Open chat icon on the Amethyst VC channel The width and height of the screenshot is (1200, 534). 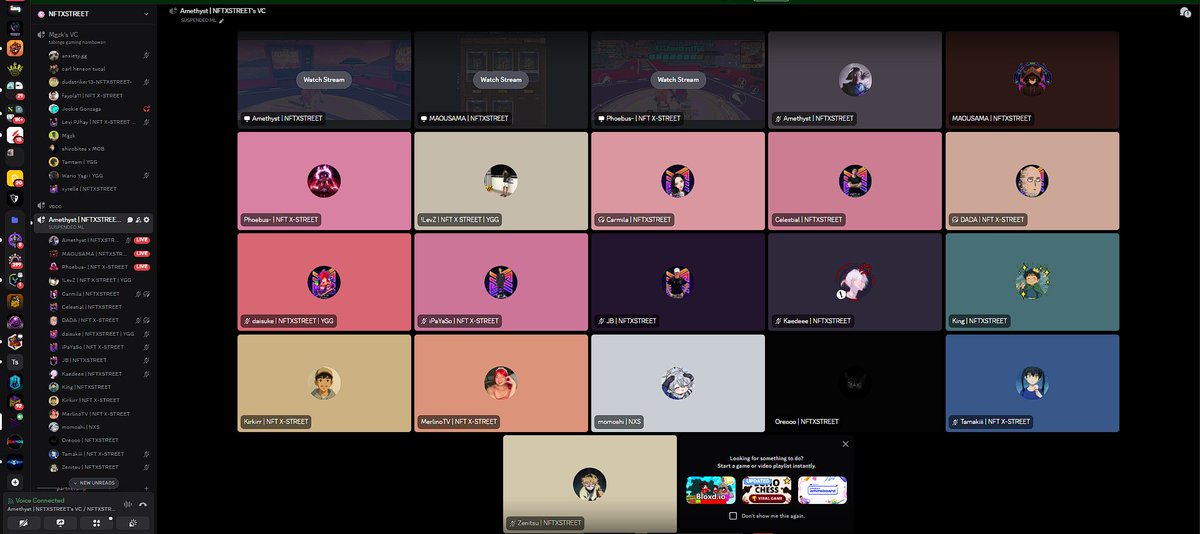tap(130, 219)
